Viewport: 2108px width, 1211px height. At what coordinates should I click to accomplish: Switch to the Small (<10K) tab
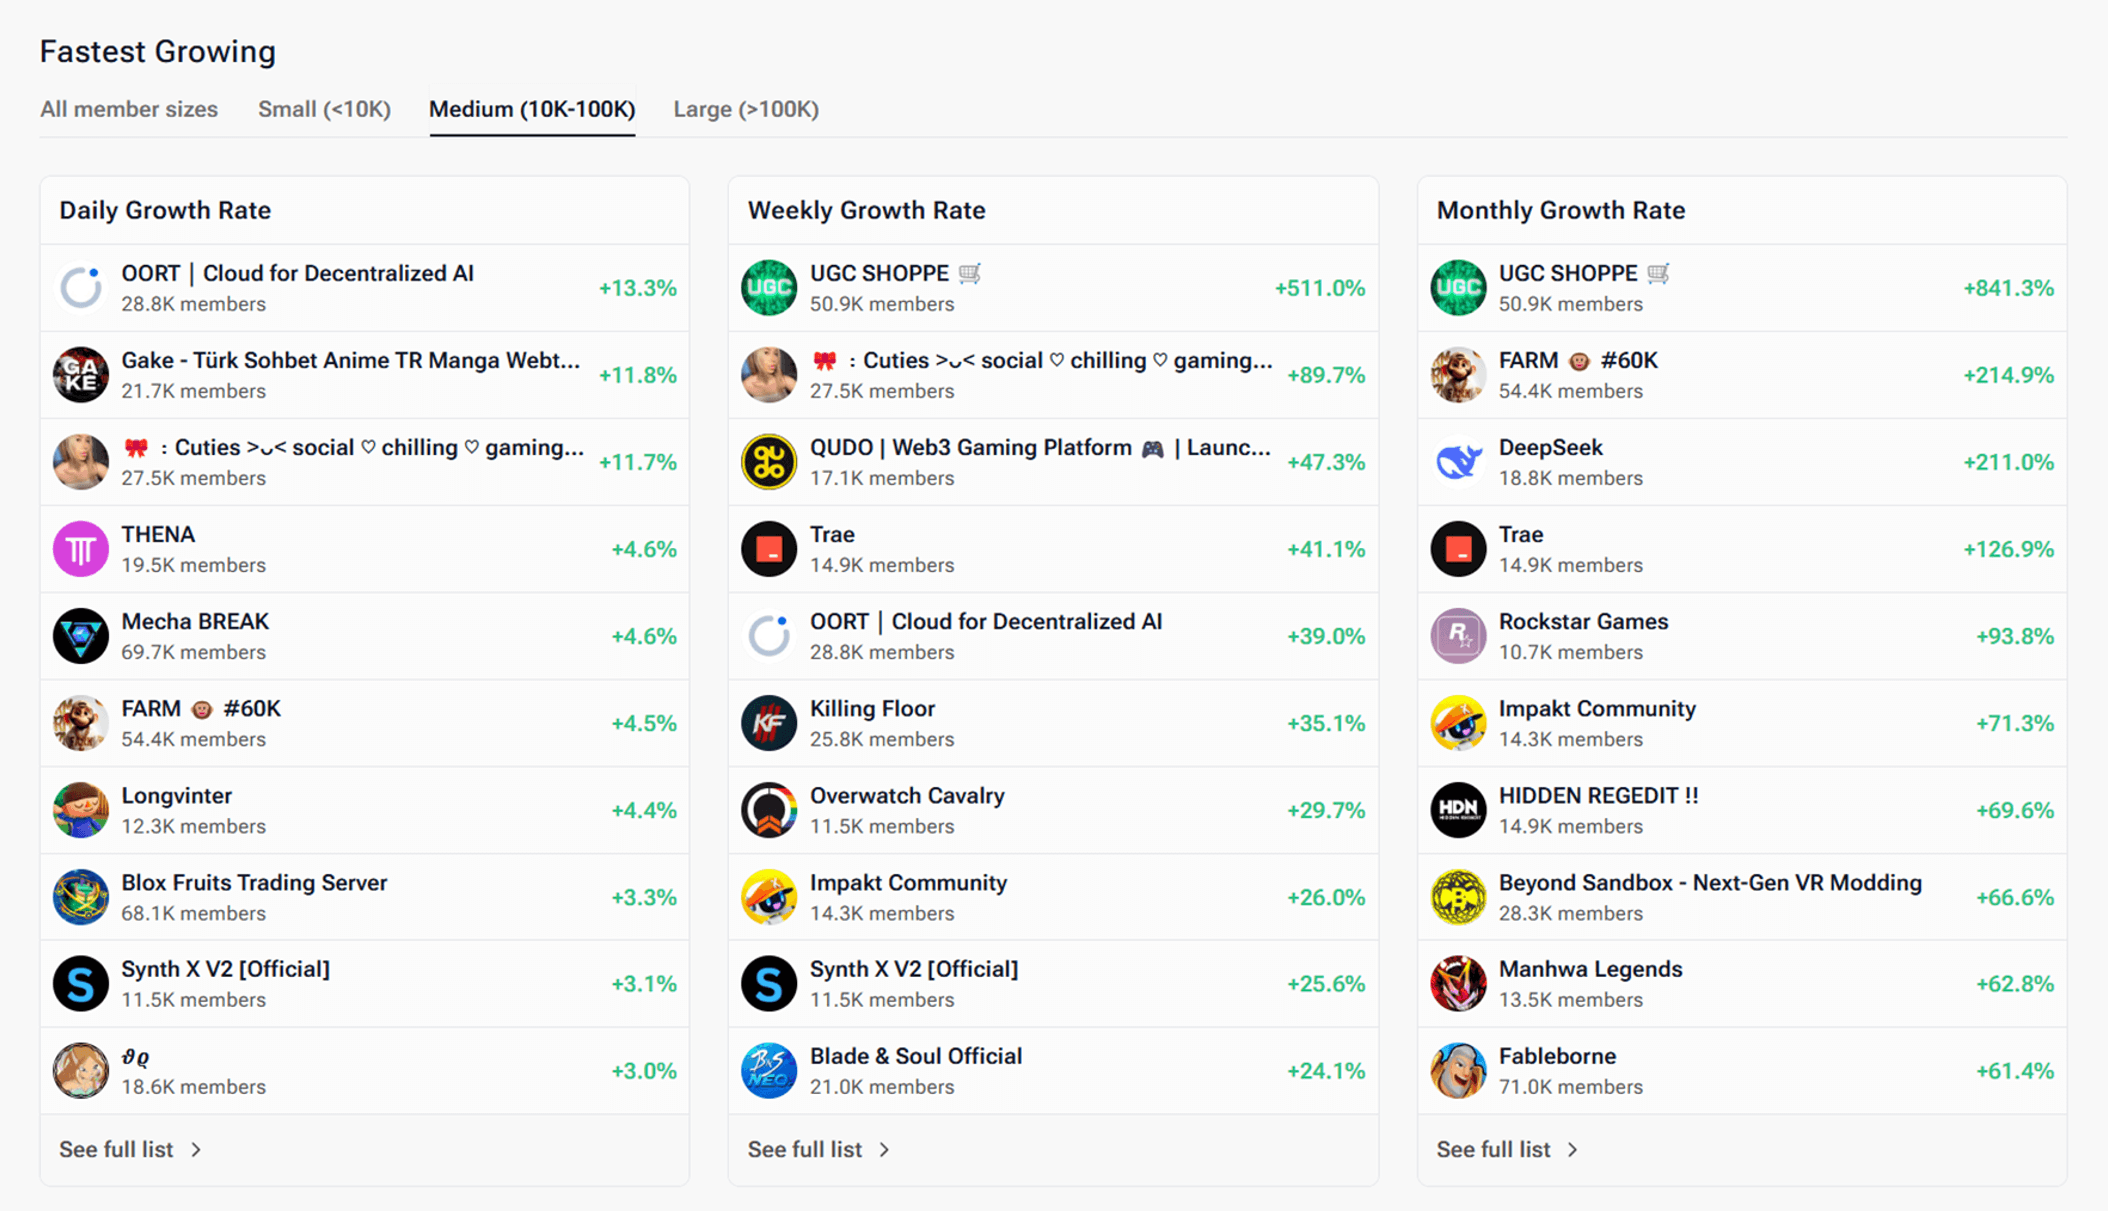pyautogui.click(x=323, y=109)
